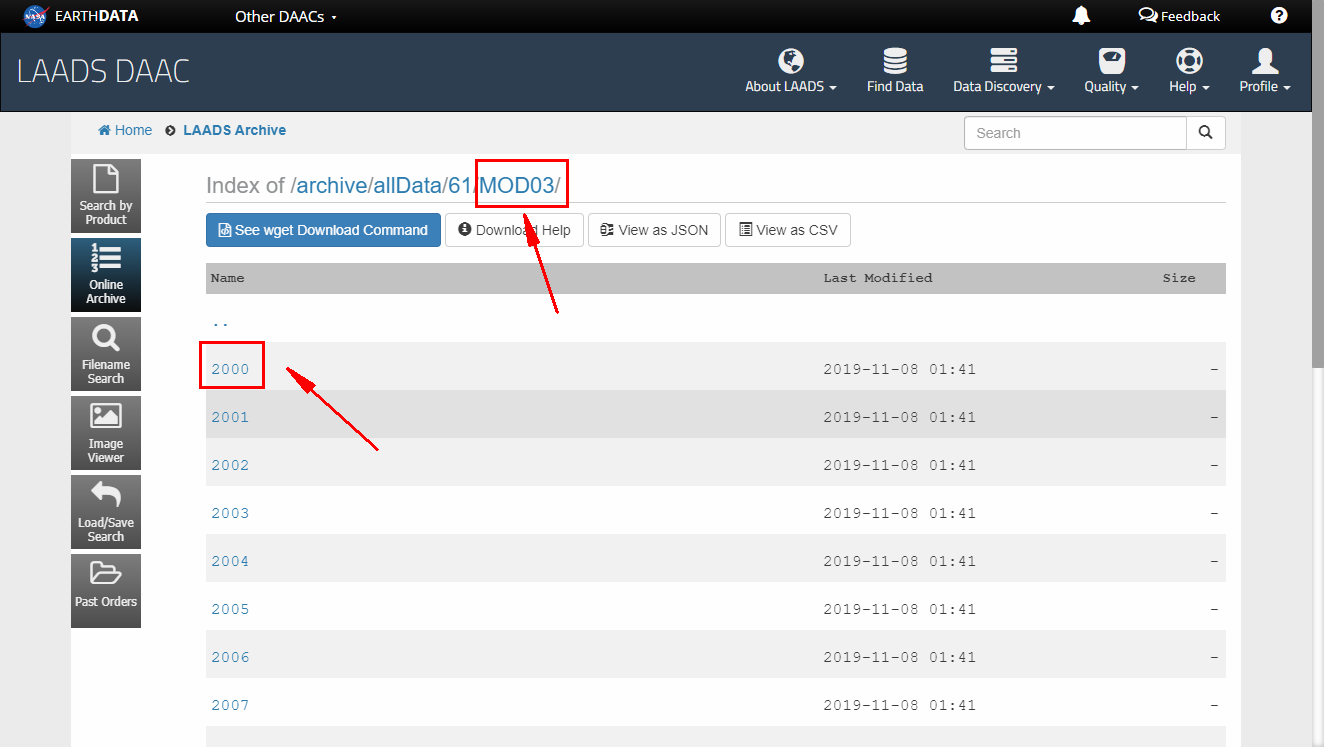Click MOD03 path link in heading
This screenshot has height=747, width=1324.
[x=517, y=185]
